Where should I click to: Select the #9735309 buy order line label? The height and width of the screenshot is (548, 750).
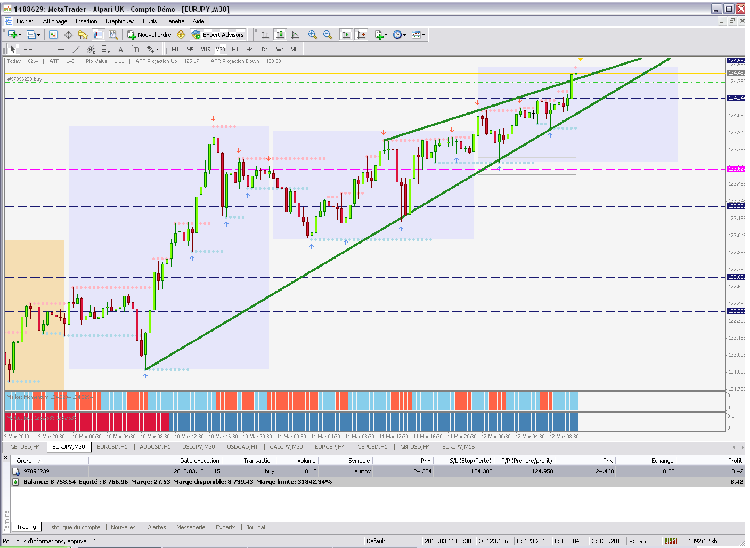(x=25, y=79)
